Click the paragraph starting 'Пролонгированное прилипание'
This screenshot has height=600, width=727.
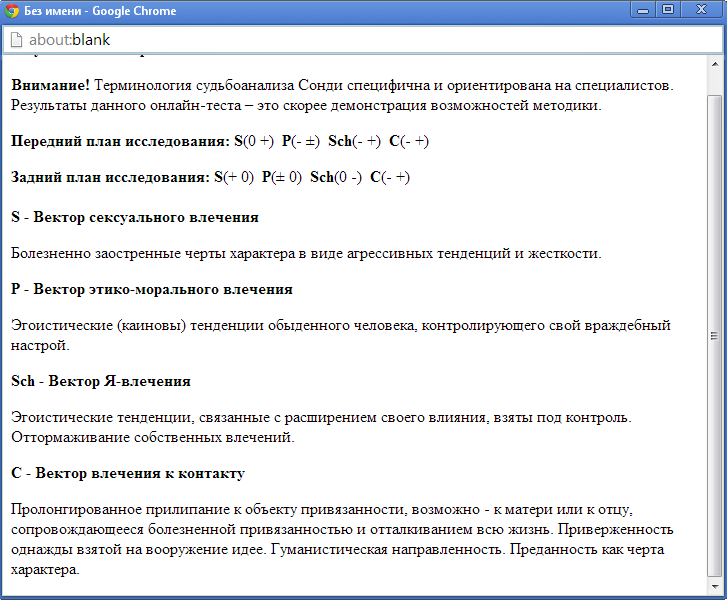[340, 539]
